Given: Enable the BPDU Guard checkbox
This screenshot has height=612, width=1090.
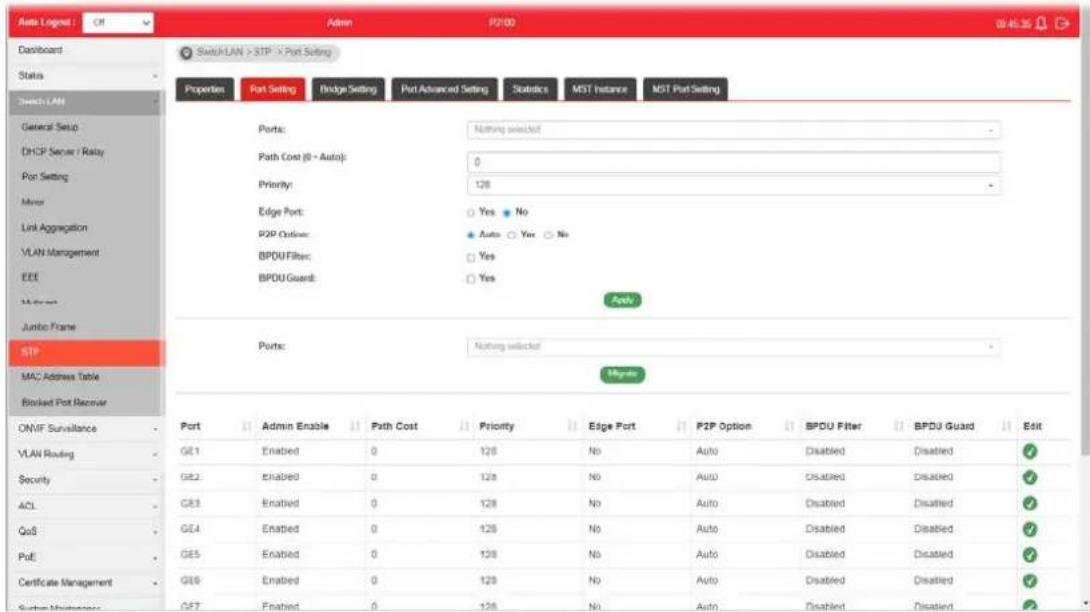Looking at the screenshot, I should pos(471,279).
